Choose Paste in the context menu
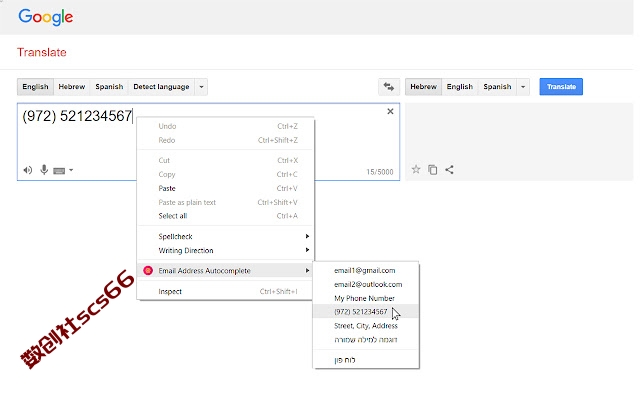640x400 pixels. coord(226,188)
